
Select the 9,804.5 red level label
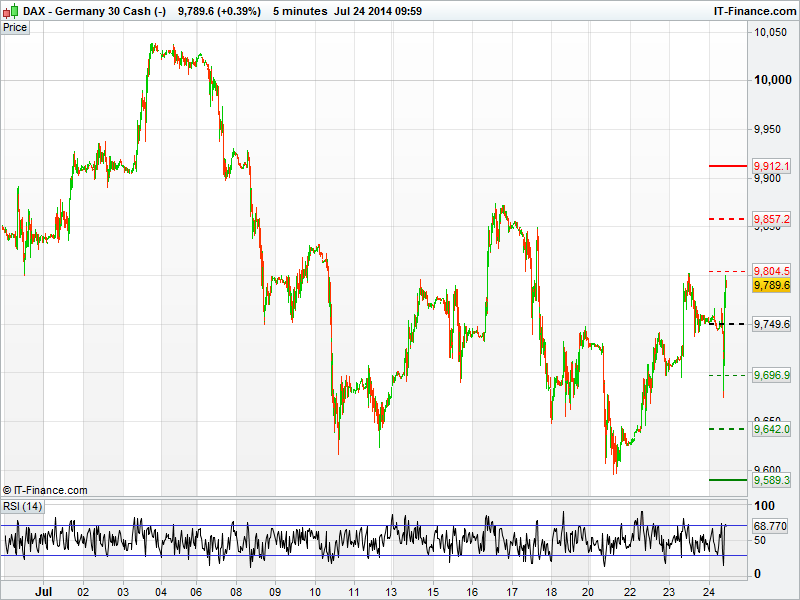[771, 271]
